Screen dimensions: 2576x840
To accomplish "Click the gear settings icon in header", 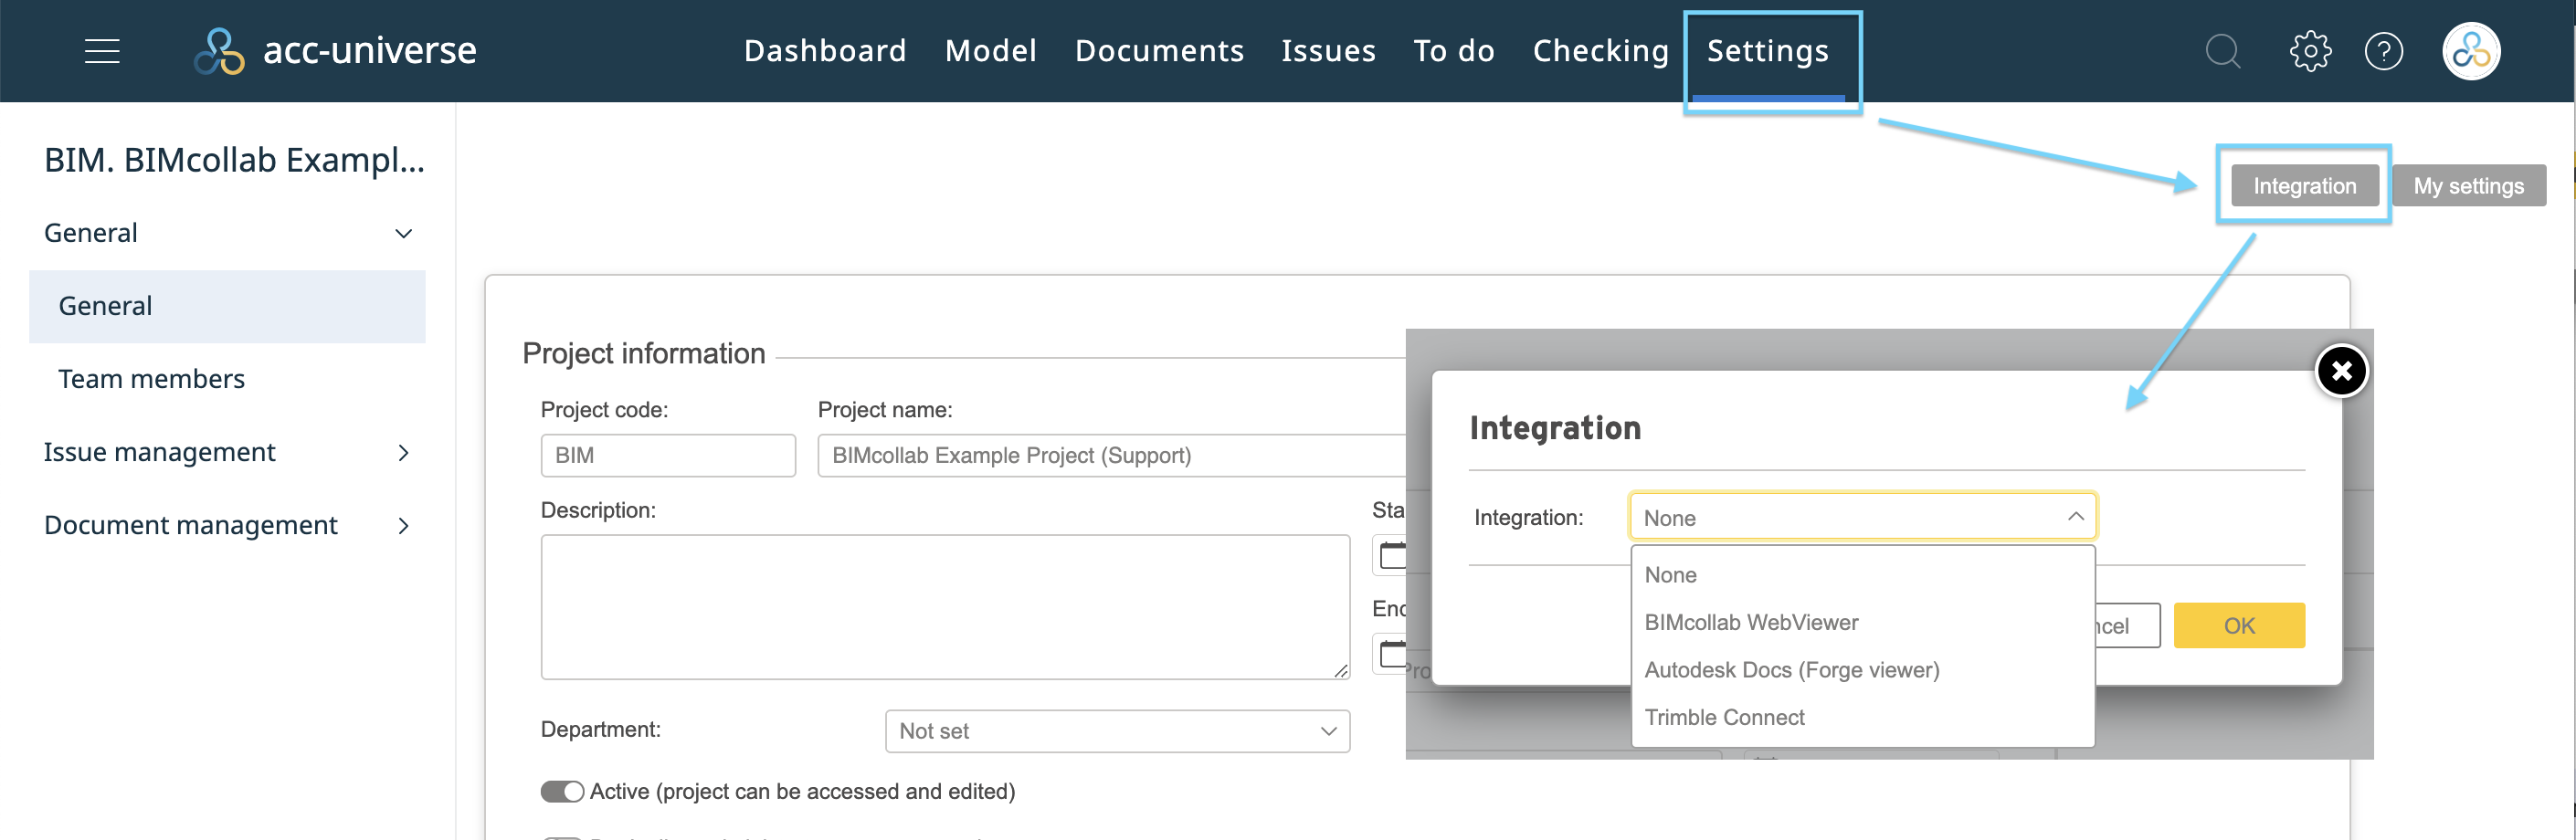I will 2309,51.
